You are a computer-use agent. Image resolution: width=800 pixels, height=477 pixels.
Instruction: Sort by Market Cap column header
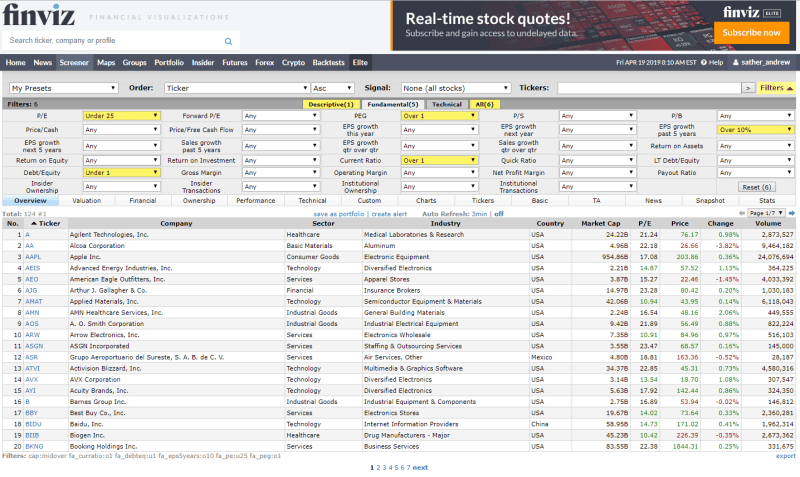coord(601,223)
